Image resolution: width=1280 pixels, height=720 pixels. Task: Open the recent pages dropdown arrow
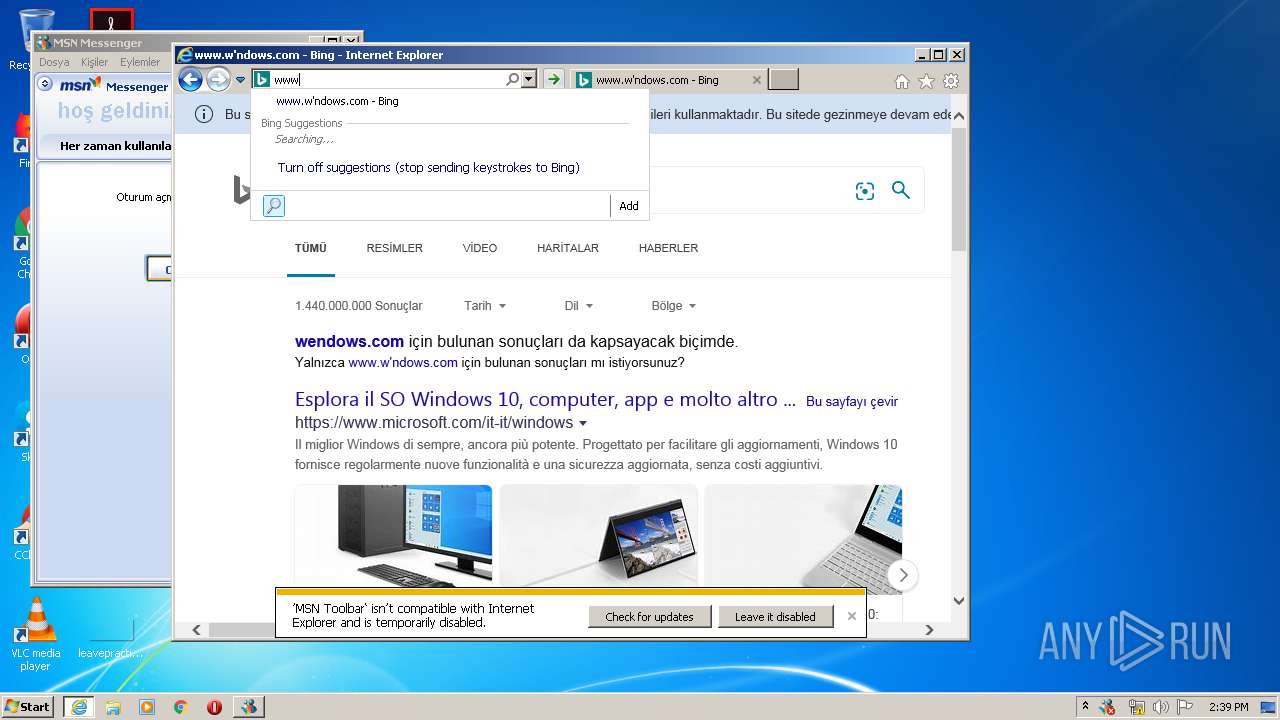click(240, 80)
